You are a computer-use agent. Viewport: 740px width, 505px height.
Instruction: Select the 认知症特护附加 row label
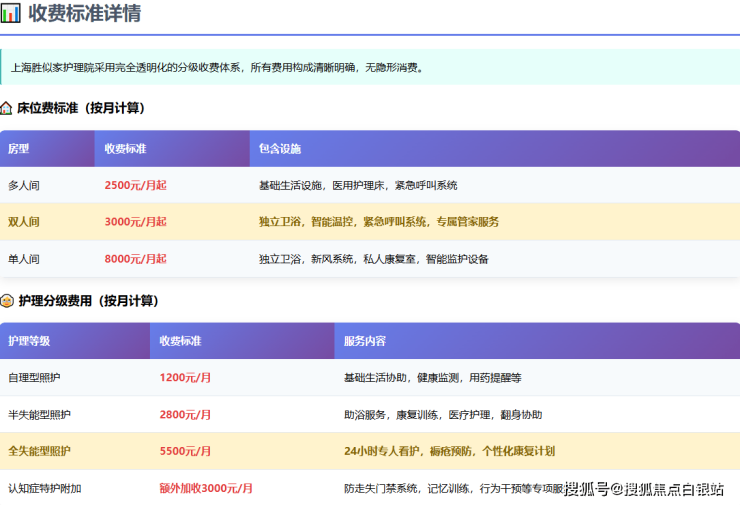click(44, 488)
